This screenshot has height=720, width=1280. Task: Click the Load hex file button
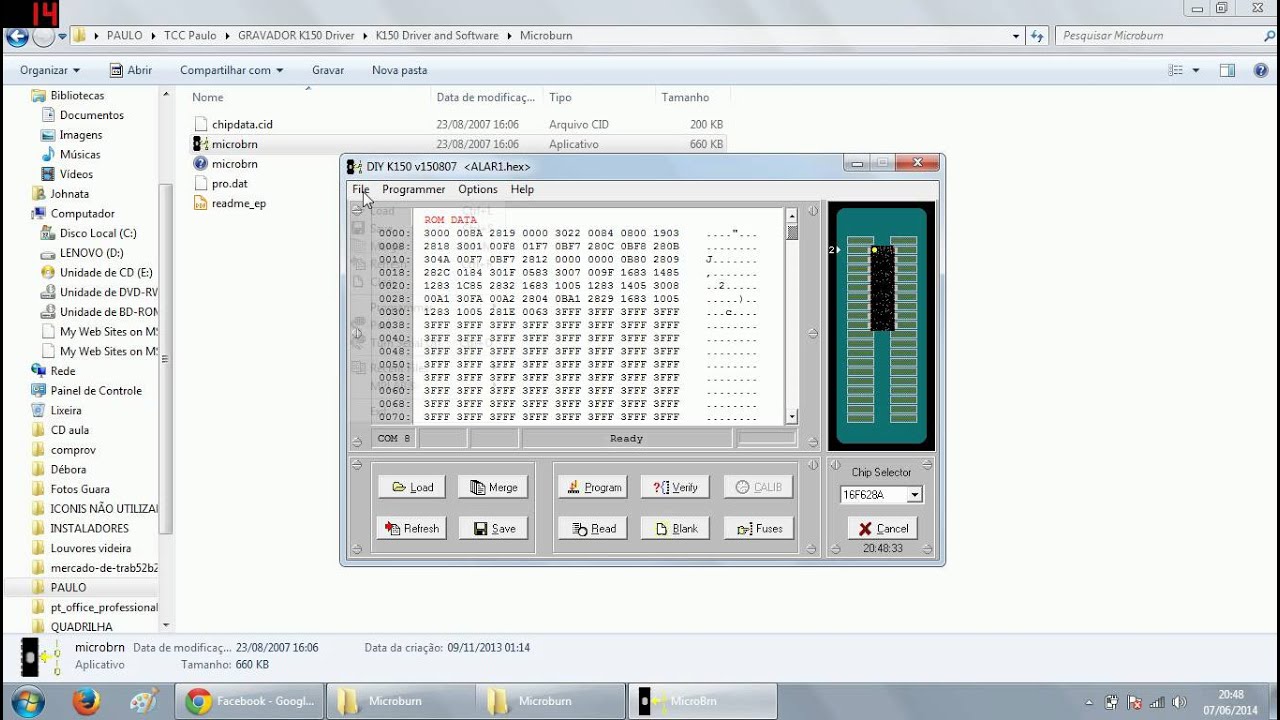(x=412, y=487)
